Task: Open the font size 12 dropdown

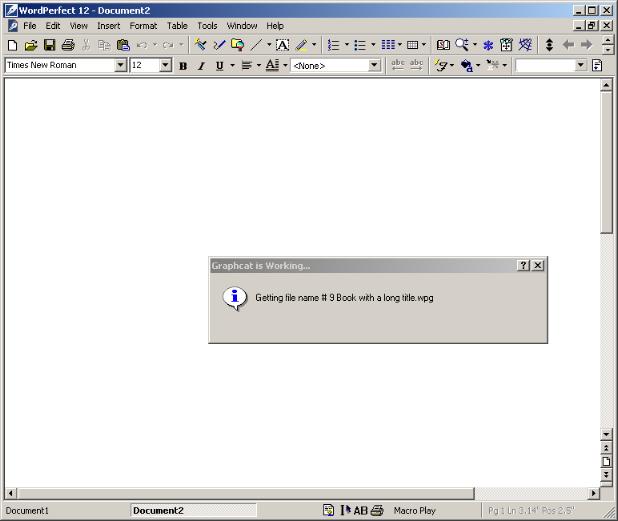Action: 166,65
